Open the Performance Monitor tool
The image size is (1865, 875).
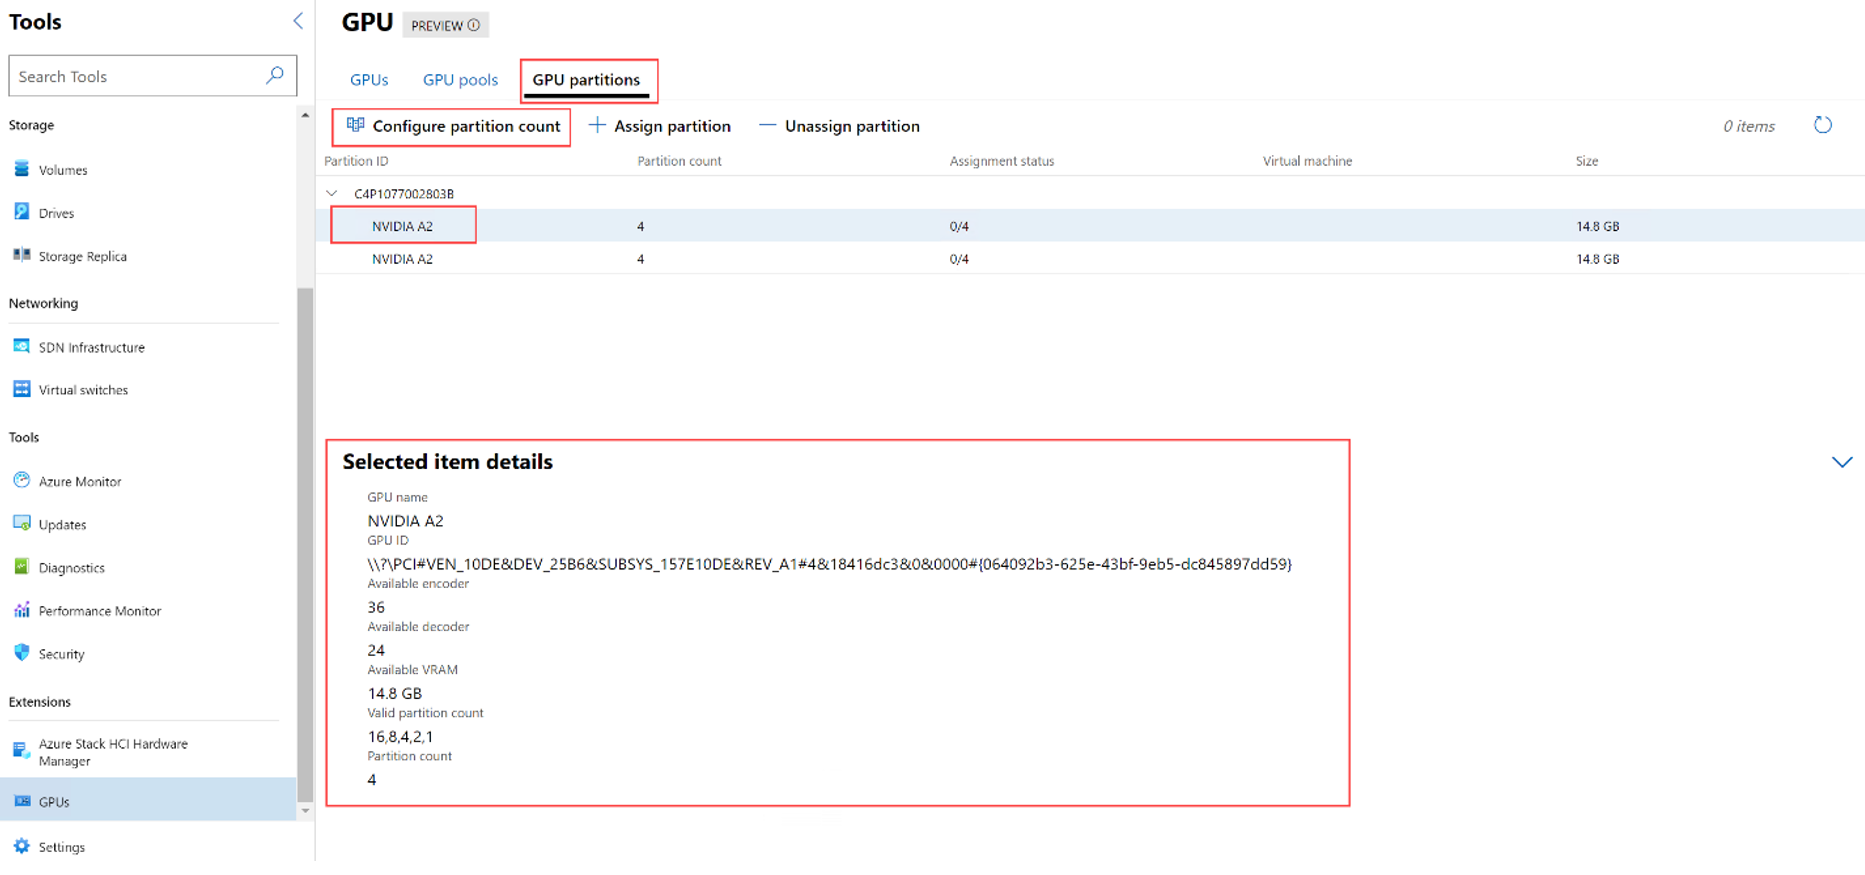(x=99, y=611)
